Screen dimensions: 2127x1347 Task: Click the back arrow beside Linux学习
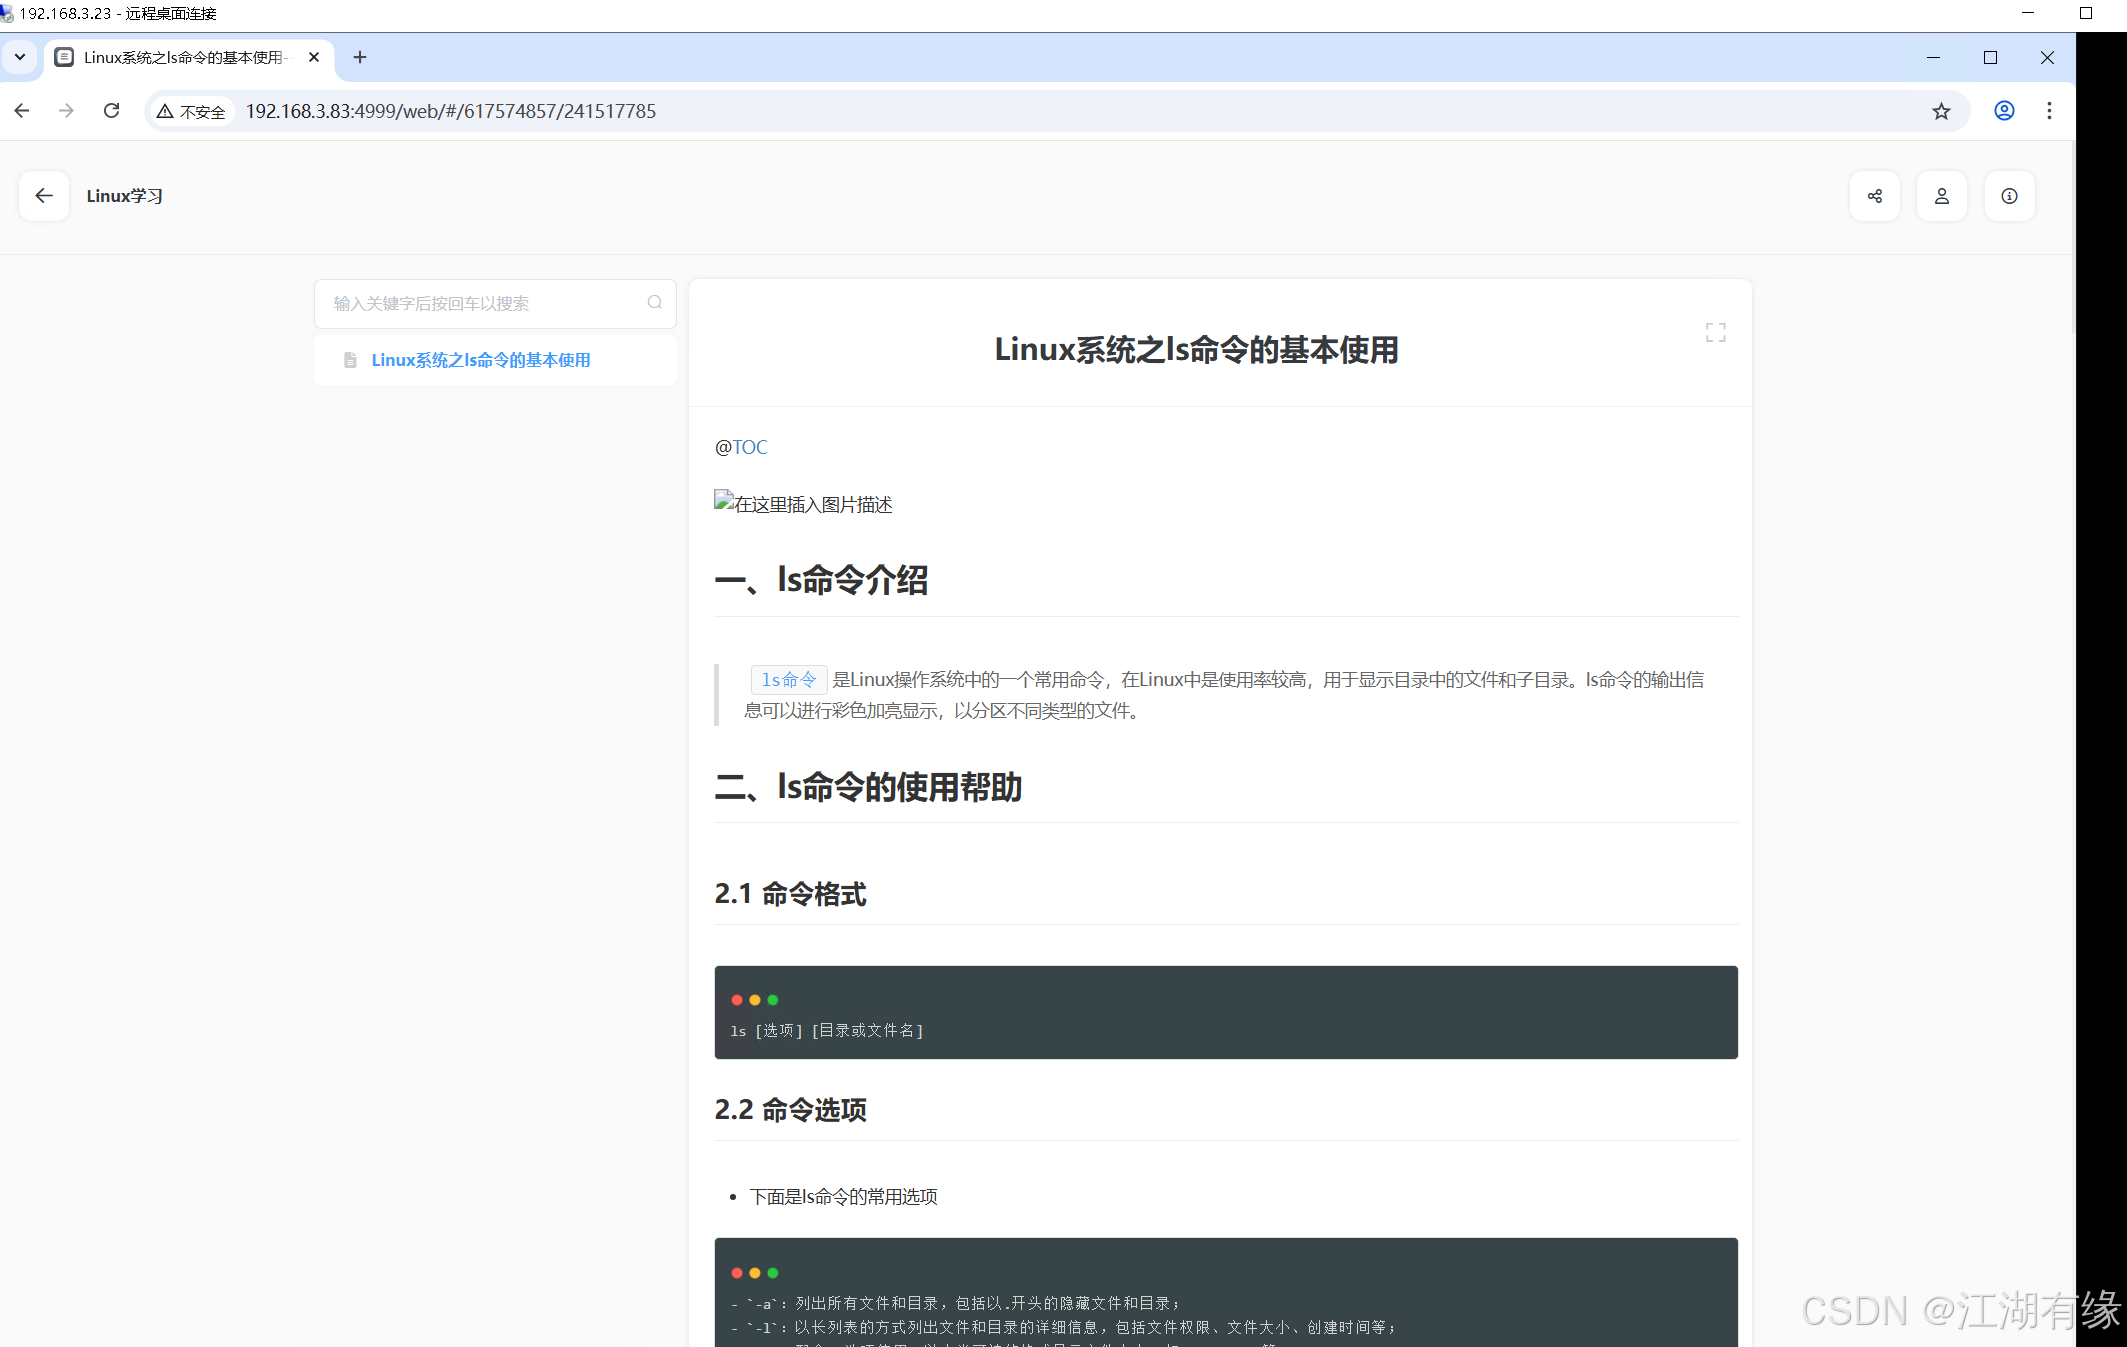(42, 196)
